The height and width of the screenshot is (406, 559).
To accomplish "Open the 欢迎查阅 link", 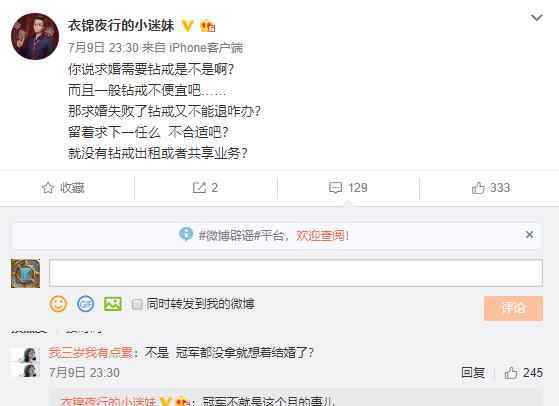I will tap(322, 236).
